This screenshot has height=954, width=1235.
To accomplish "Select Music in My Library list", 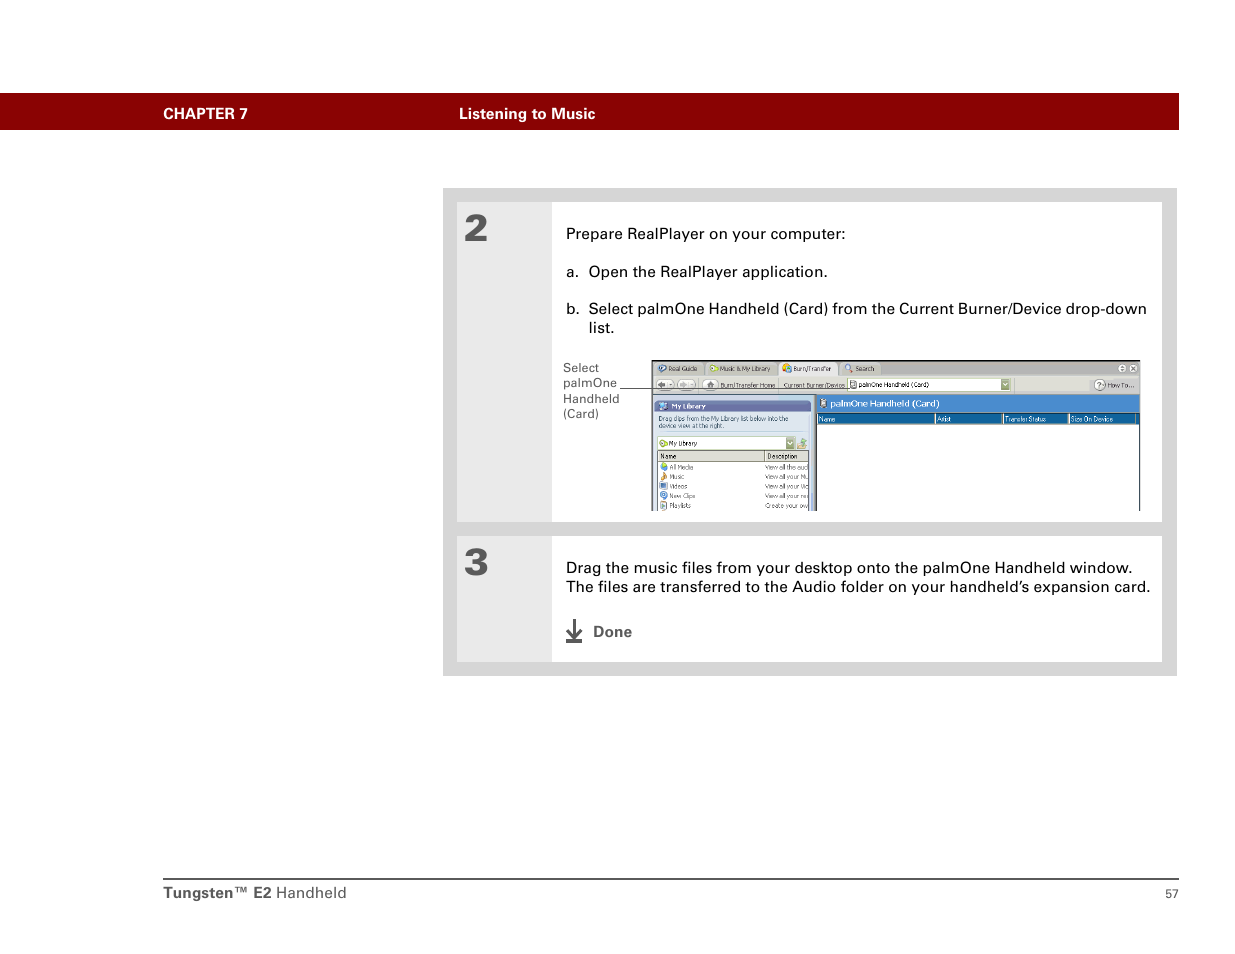I will 673,477.
